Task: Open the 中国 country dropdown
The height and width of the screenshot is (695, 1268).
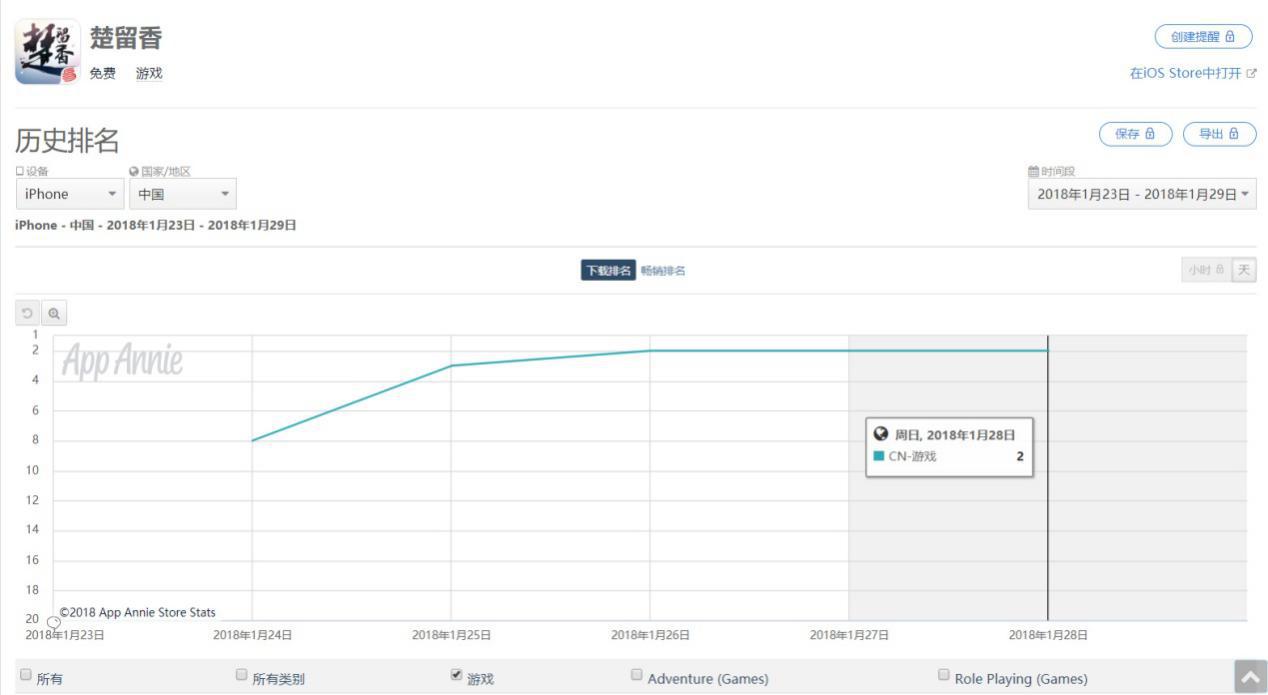Action: click(183, 194)
